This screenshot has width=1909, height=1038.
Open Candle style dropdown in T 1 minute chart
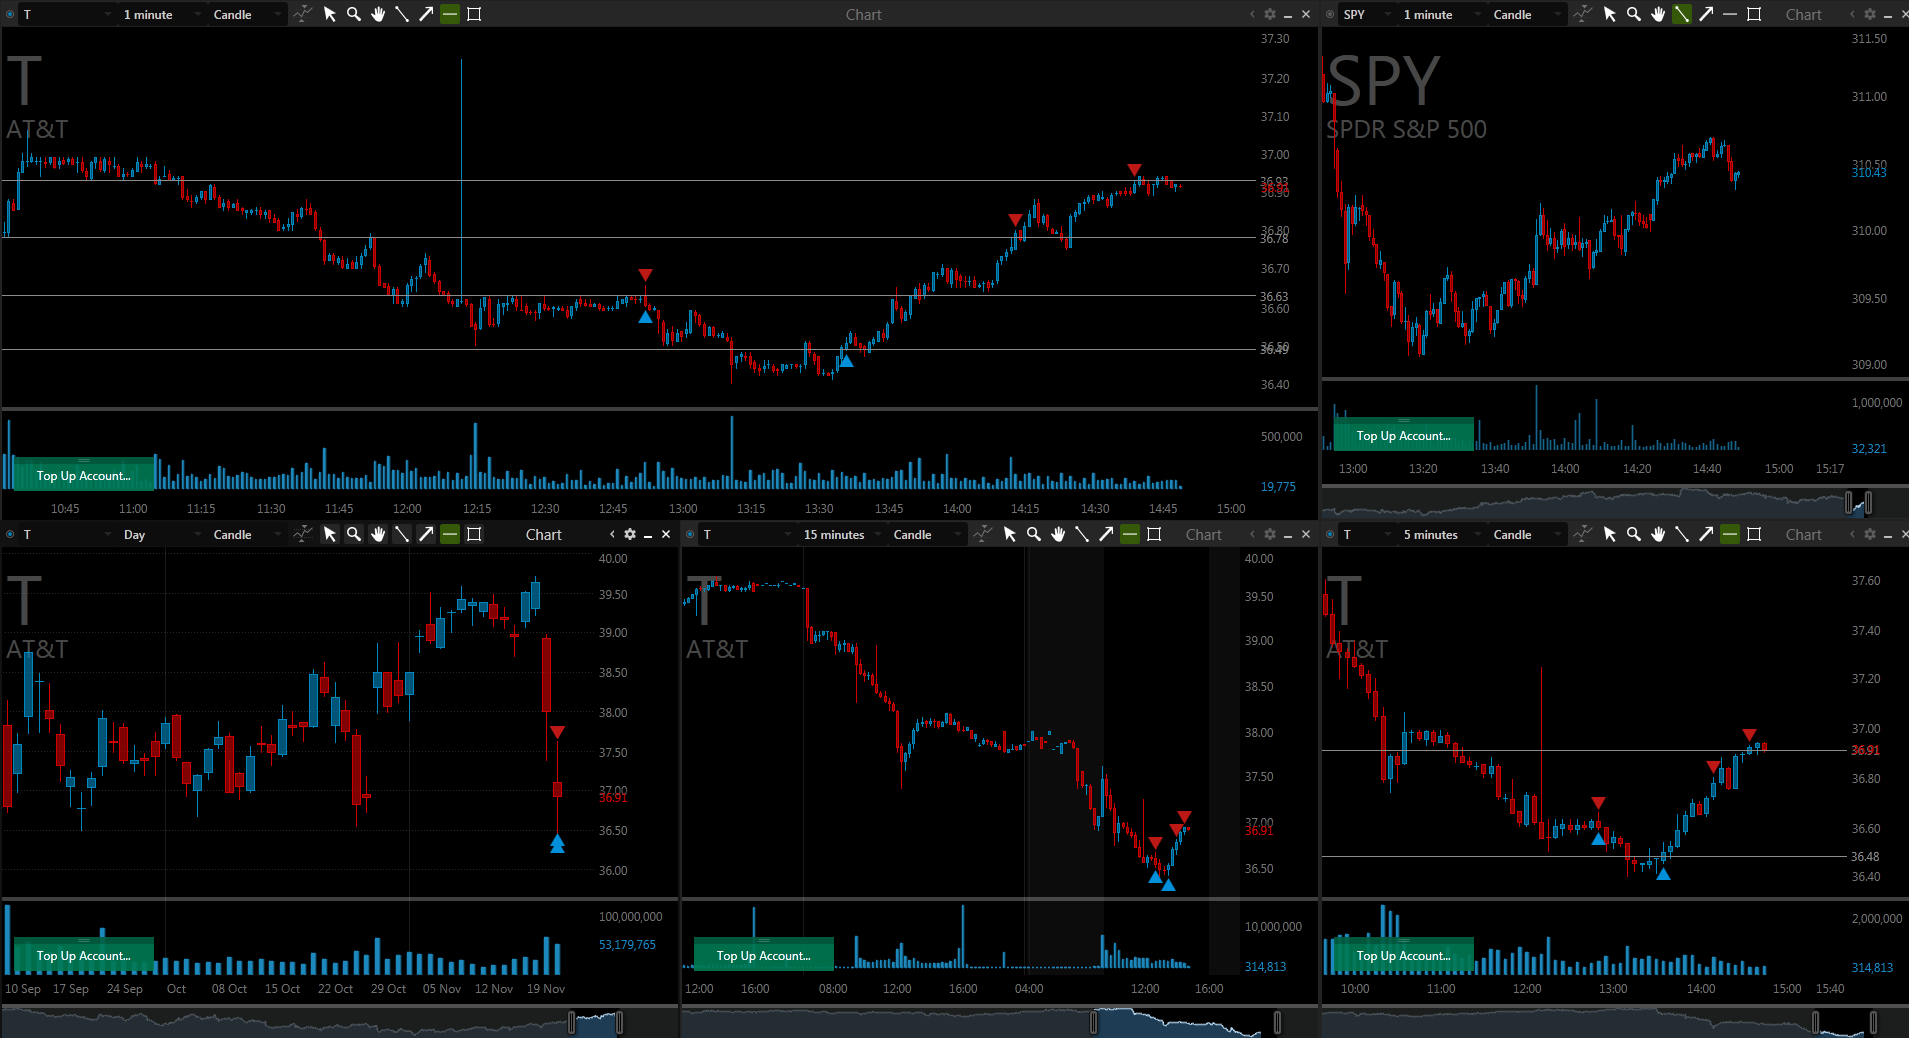[247, 14]
